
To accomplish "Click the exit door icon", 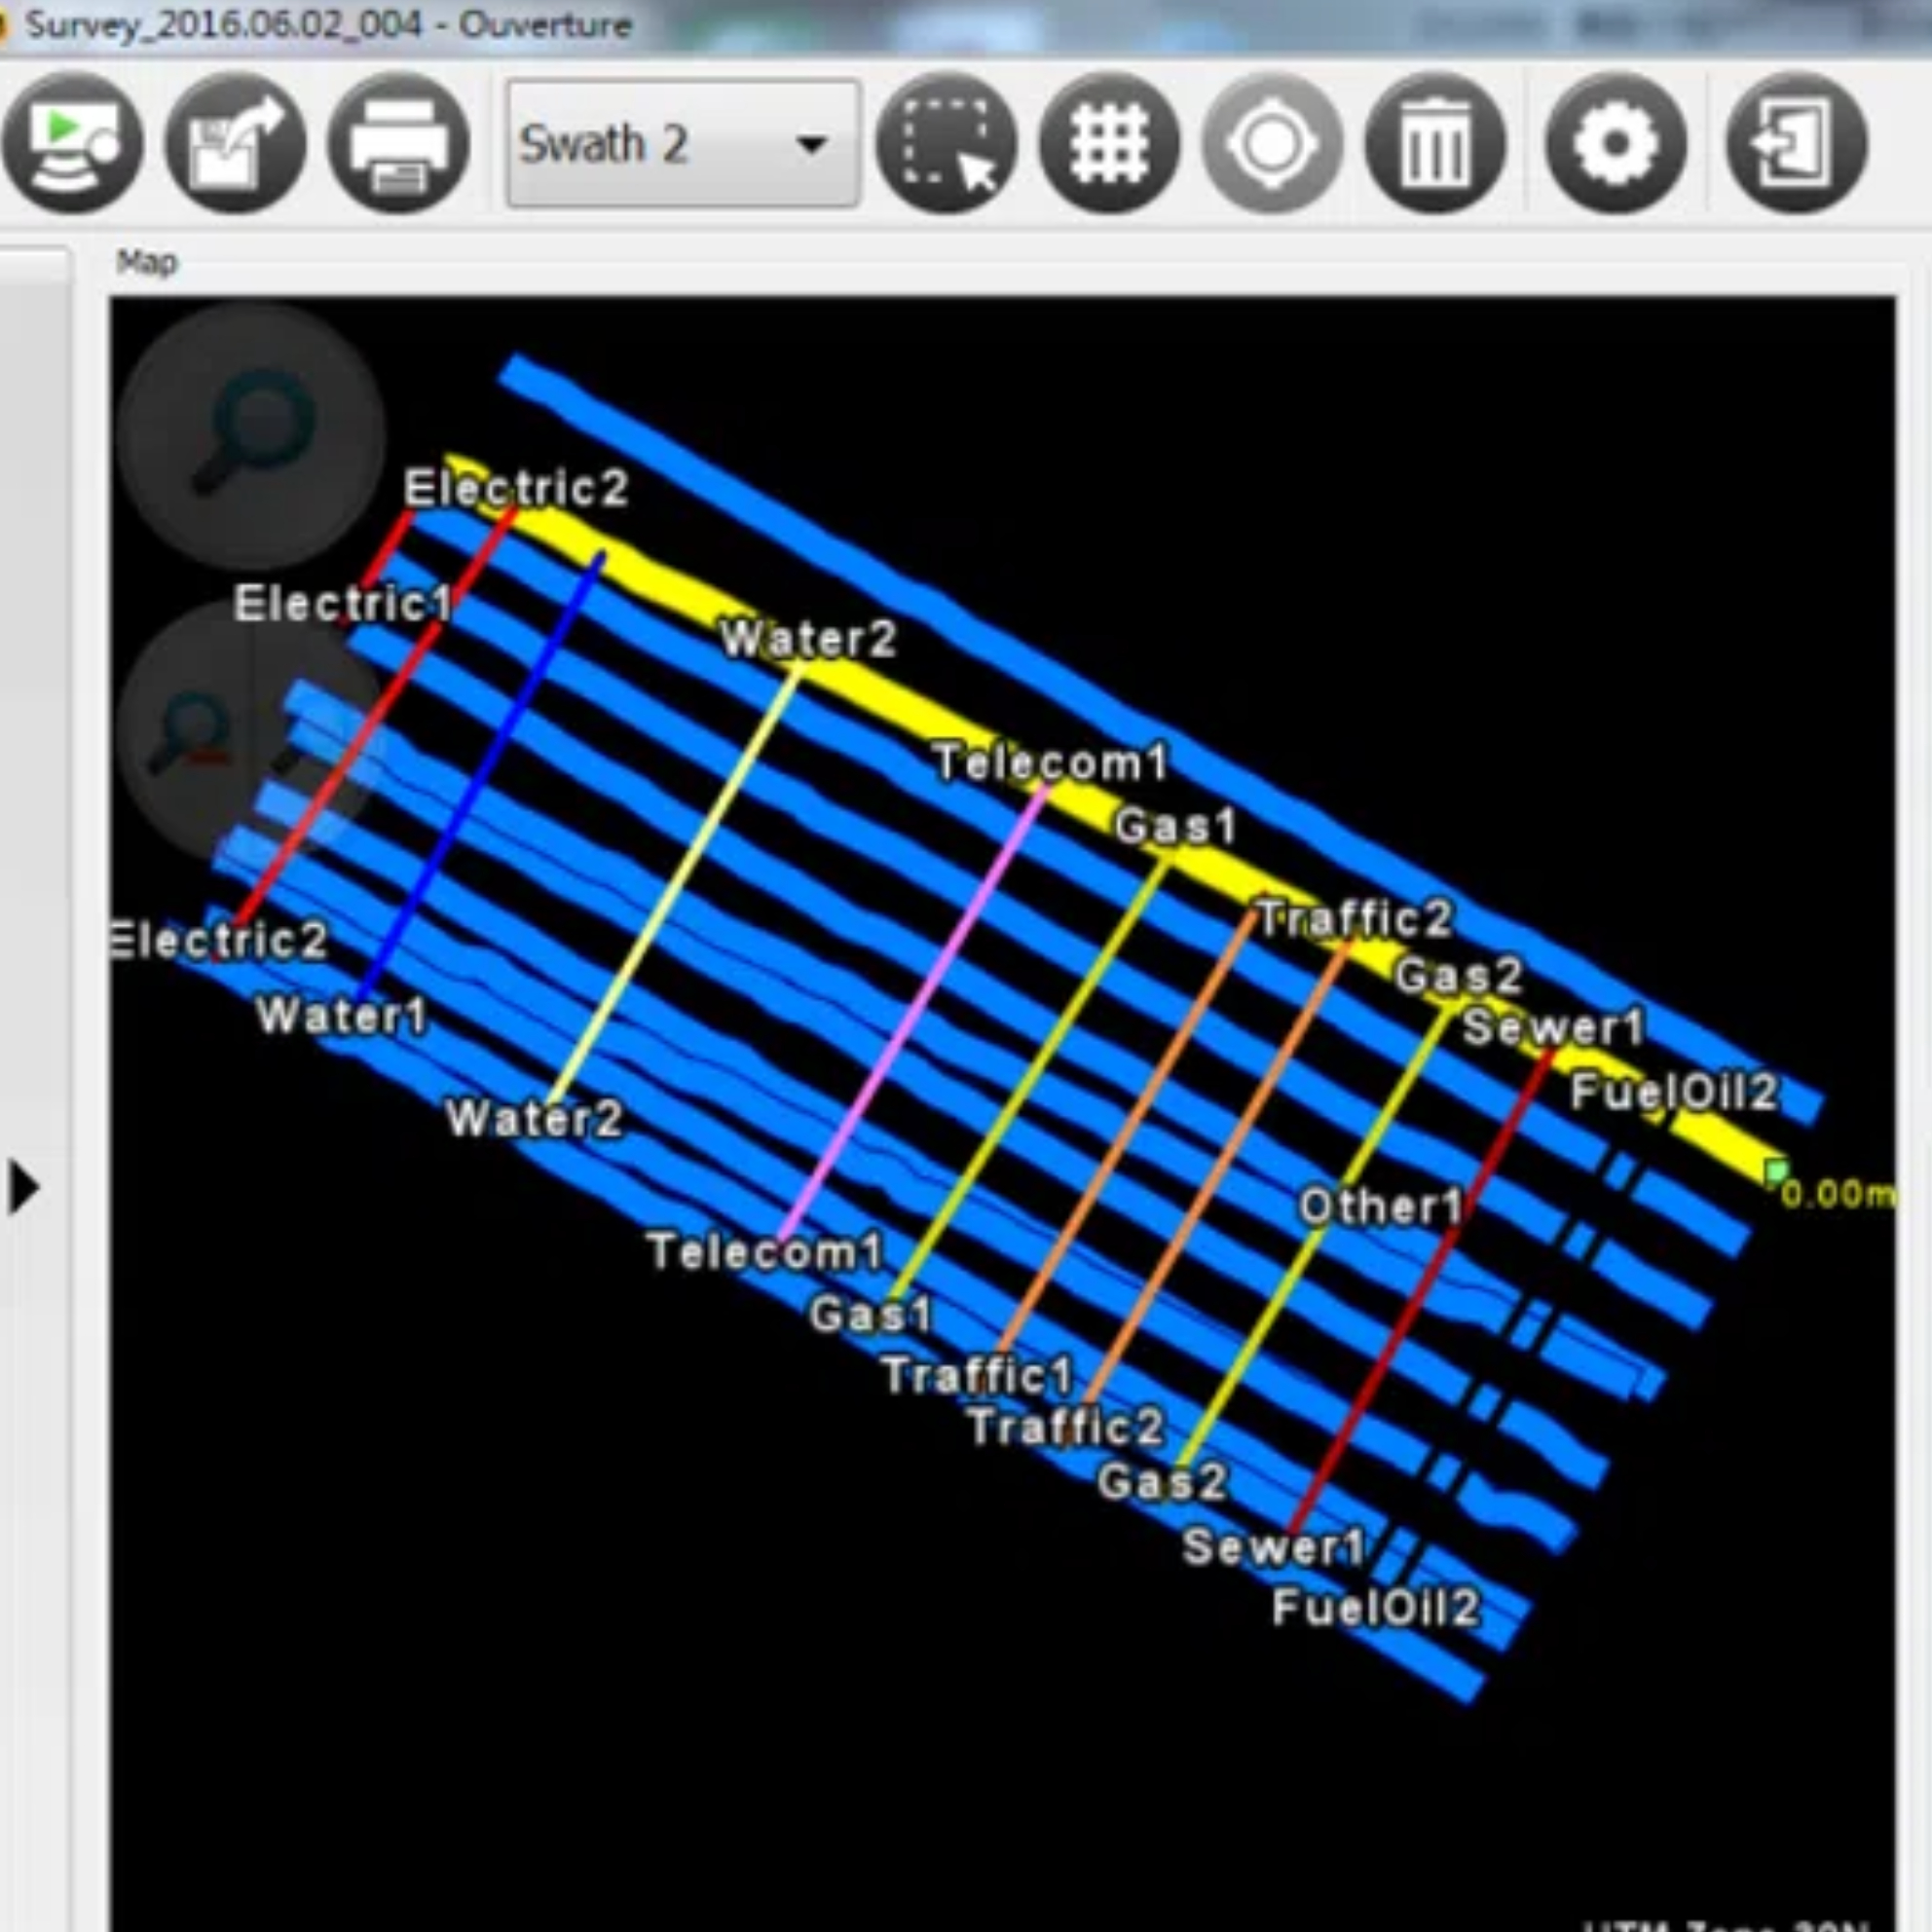I will click(1796, 144).
